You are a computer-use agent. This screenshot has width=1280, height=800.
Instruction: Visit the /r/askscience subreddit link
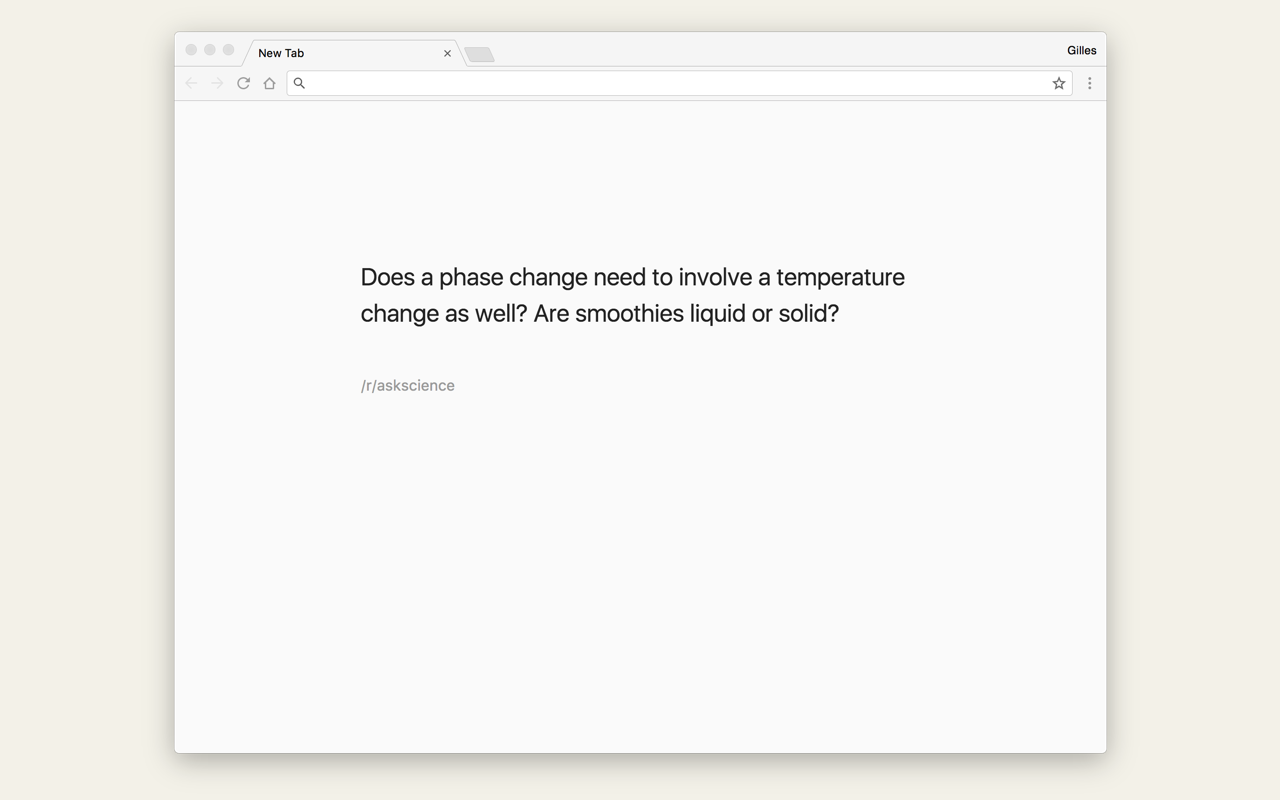[x=408, y=386]
